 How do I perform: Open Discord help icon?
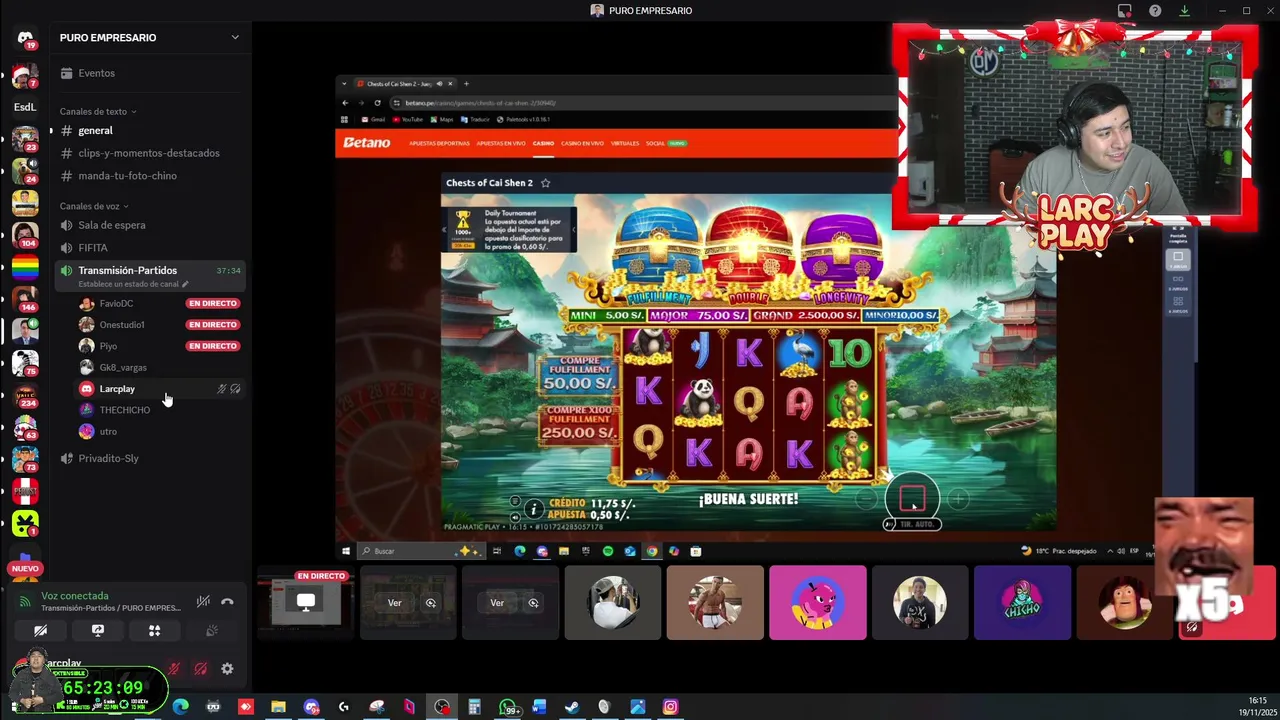(1155, 11)
